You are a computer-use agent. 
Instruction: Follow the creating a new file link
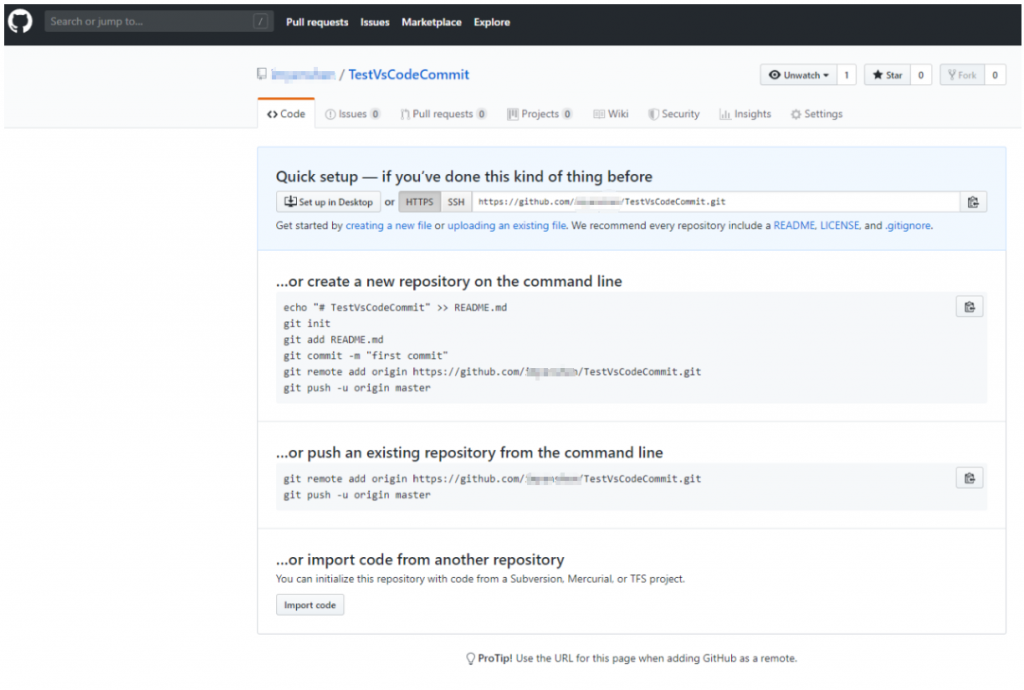(x=388, y=226)
